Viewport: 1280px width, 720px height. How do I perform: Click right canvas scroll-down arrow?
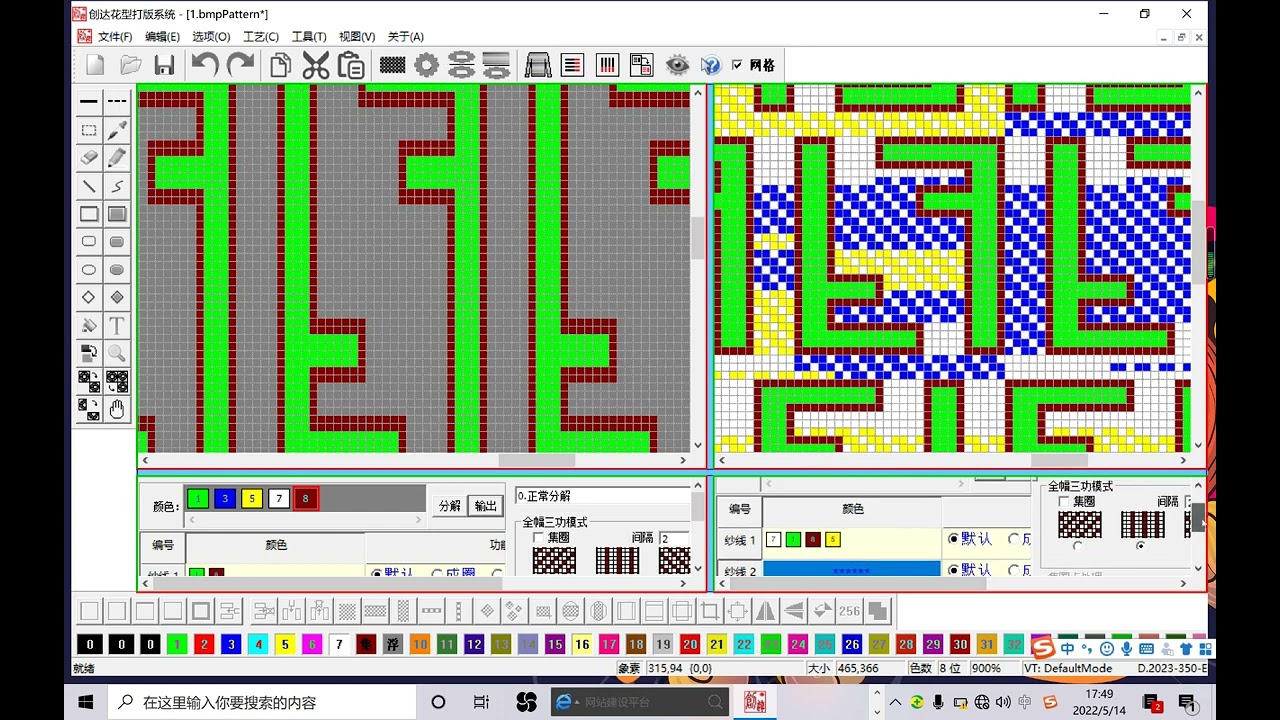1198,446
